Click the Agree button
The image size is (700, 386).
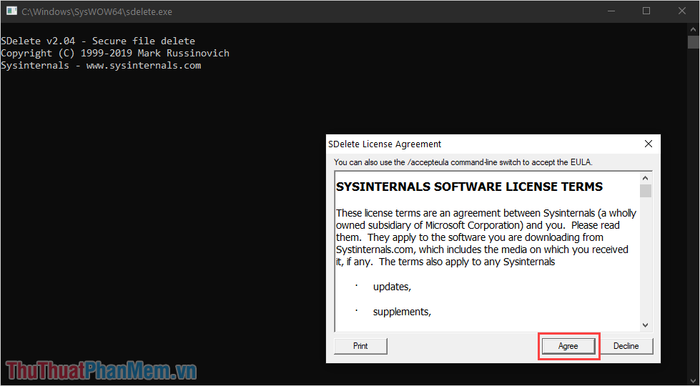(568, 346)
